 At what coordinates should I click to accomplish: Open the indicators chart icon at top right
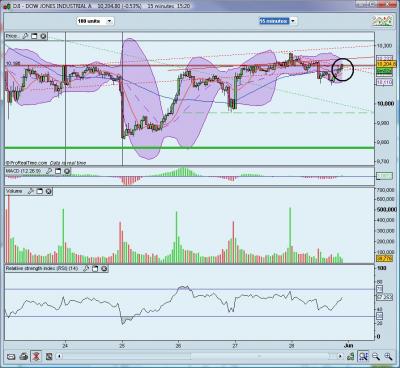point(382,21)
